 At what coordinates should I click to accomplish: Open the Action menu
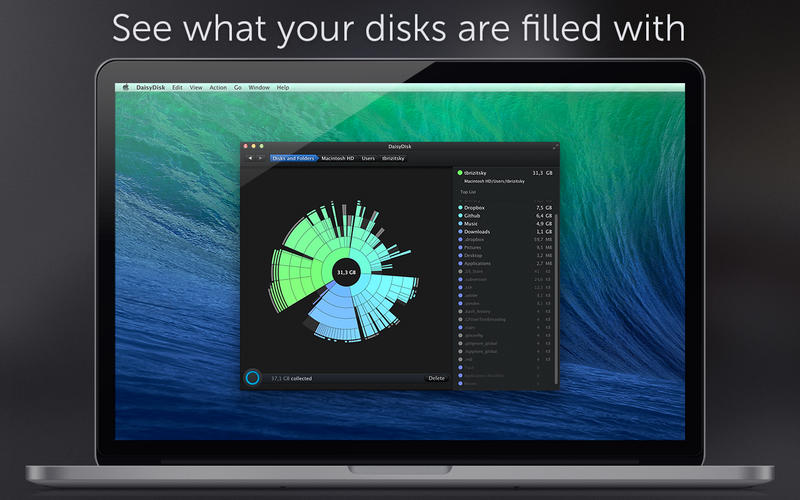tap(218, 88)
